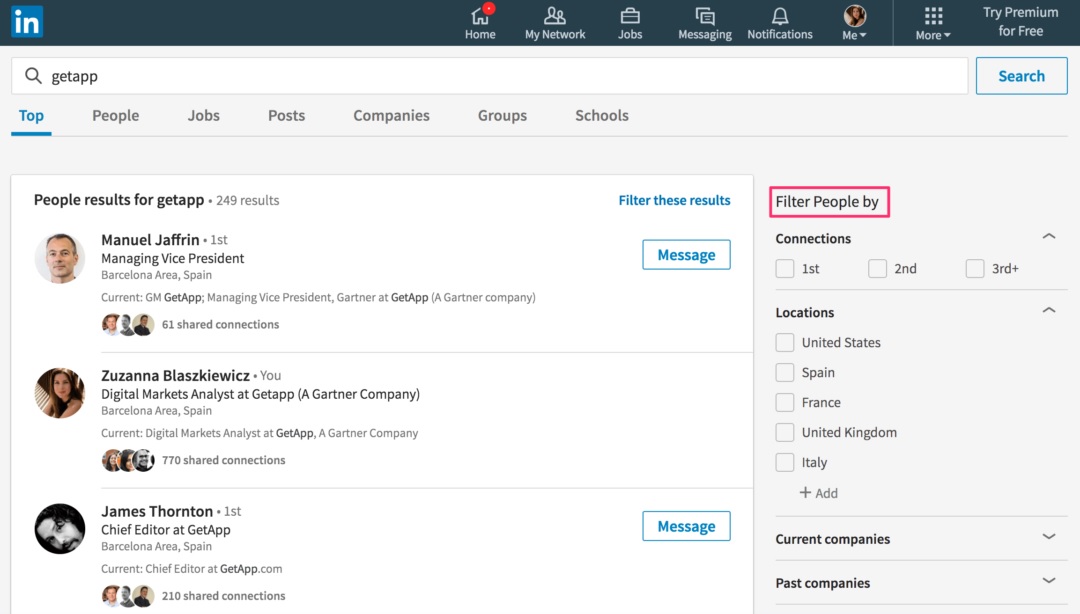Select the Top results tab
The width and height of the screenshot is (1080, 614).
(x=31, y=115)
